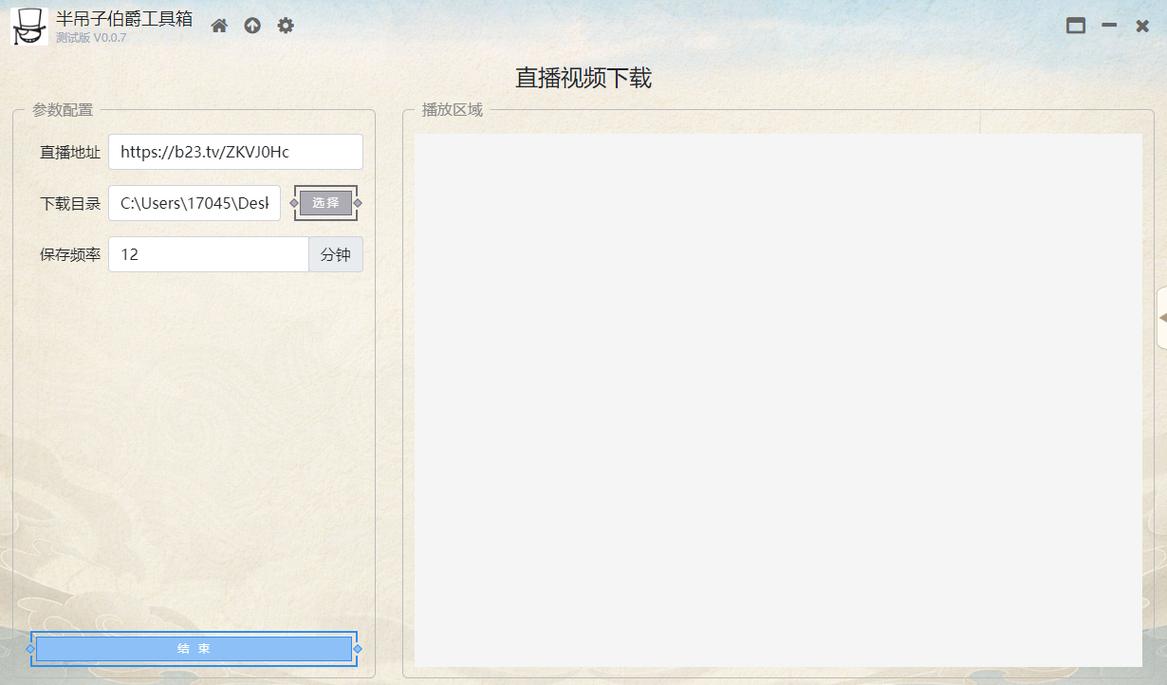Click the saved path C:\Users\17045\Desk text
The width and height of the screenshot is (1167, 685).
[194, 203]
